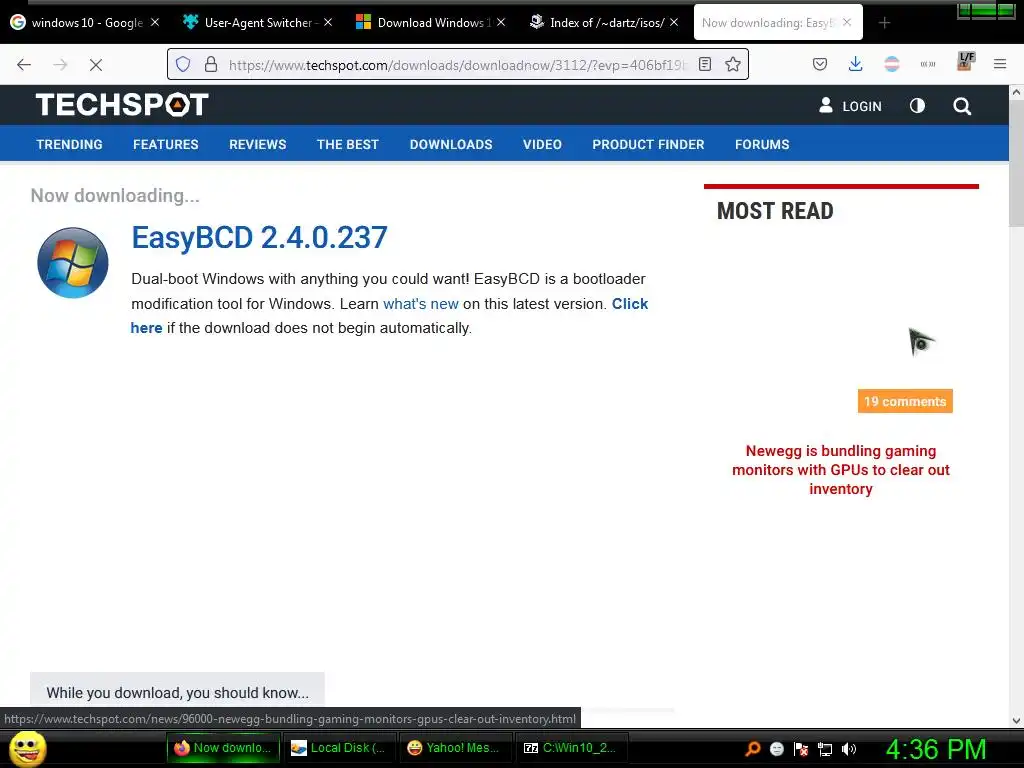This screenshot has width=1024, height=768.
Task: Switch to the Yahoo! Messenger taskbar window
Action: pyautogui.click(x=455, y=748)
